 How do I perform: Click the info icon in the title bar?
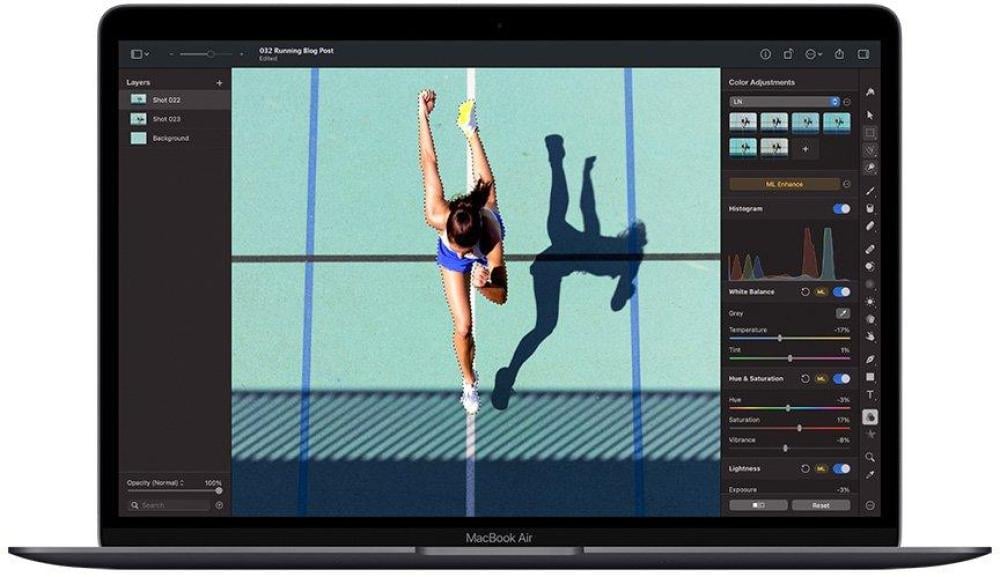765,54
